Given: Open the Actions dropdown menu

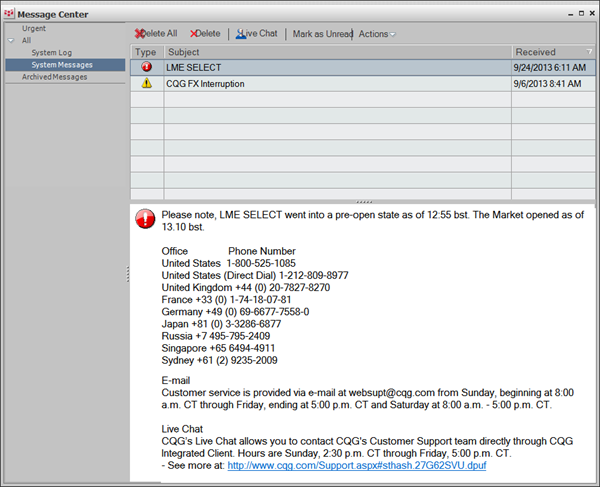Looking at the screenshot, I should tap(377, 33).
